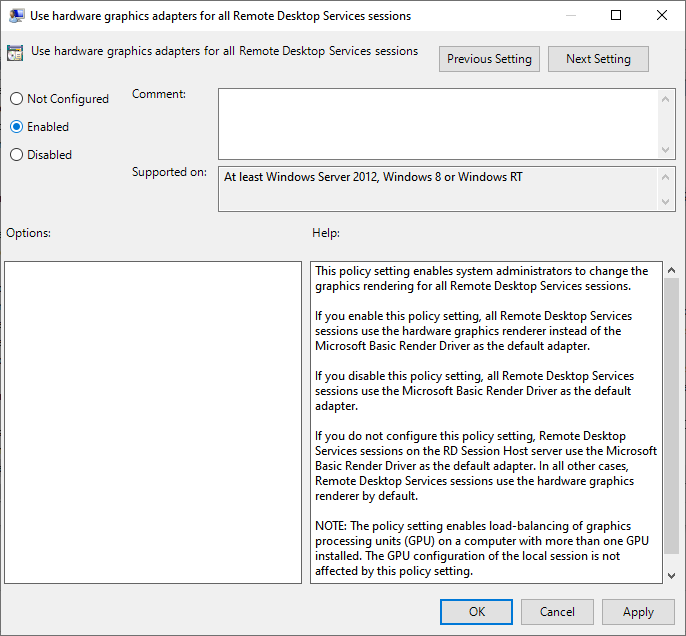Viewport: 686px width, 636px height.
Task: Click the Comment box scroll up arrow
Action: [665, 99]
